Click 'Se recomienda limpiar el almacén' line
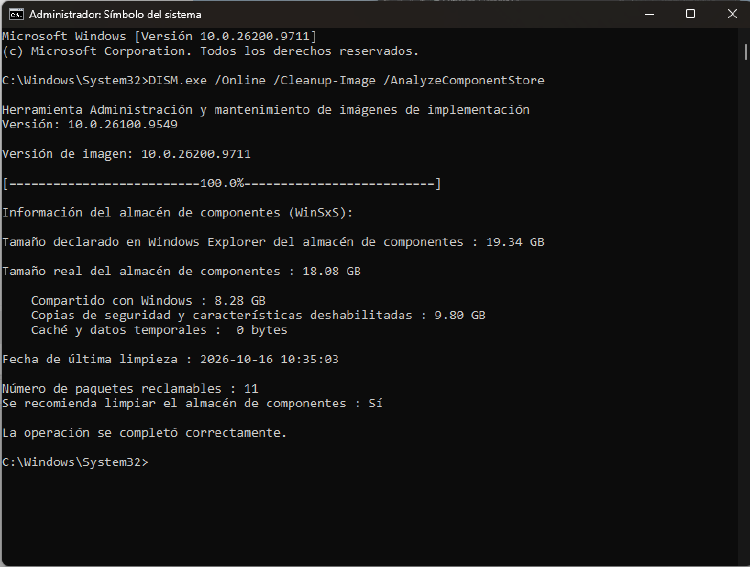The width and height of the screenshot is (750, 567). click(x=192, y=403)
